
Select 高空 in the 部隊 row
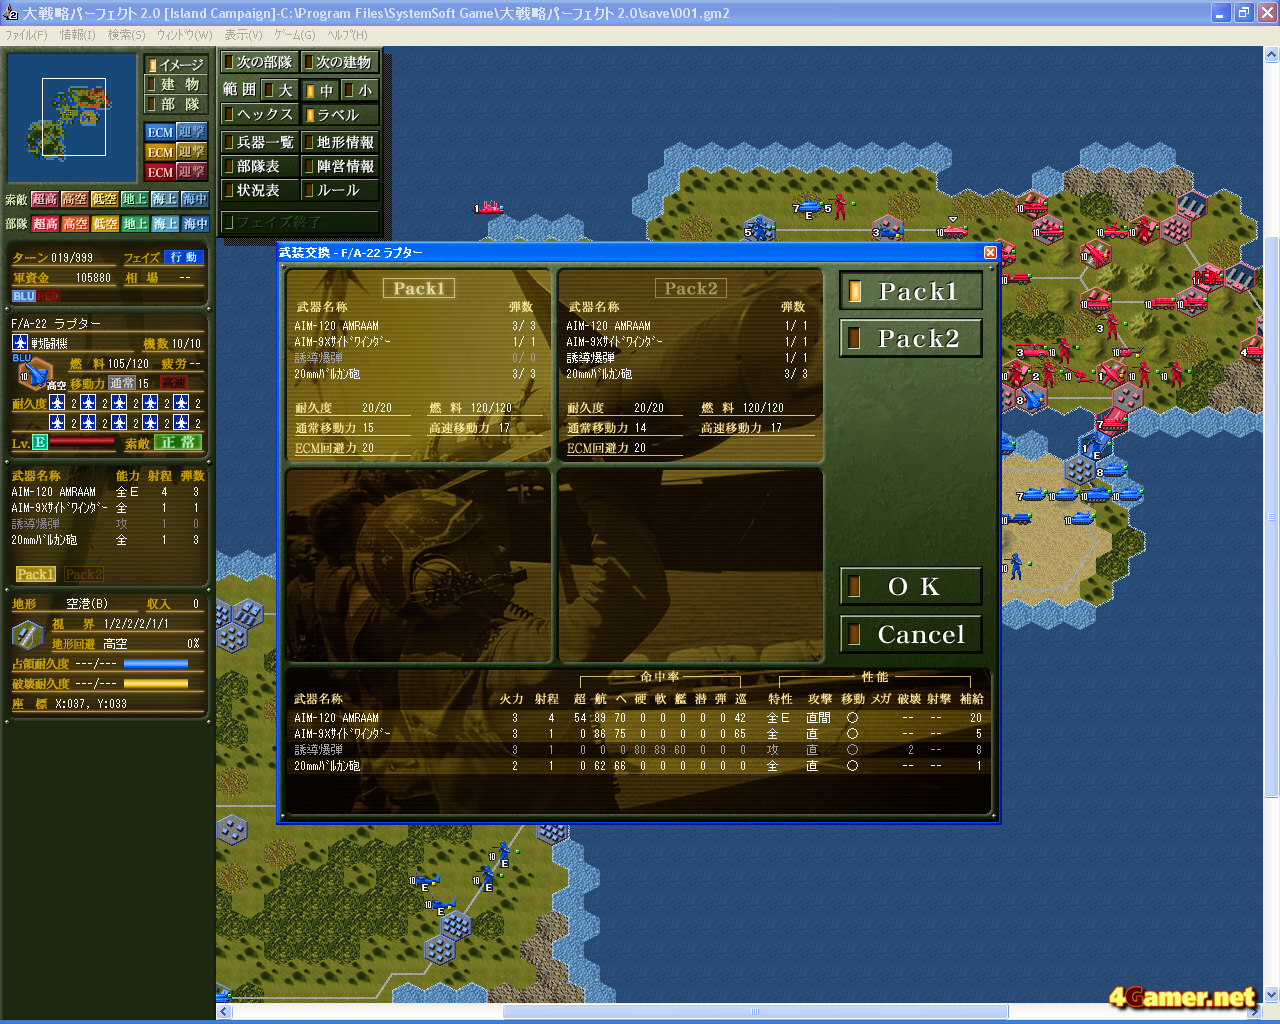[75, 224]
